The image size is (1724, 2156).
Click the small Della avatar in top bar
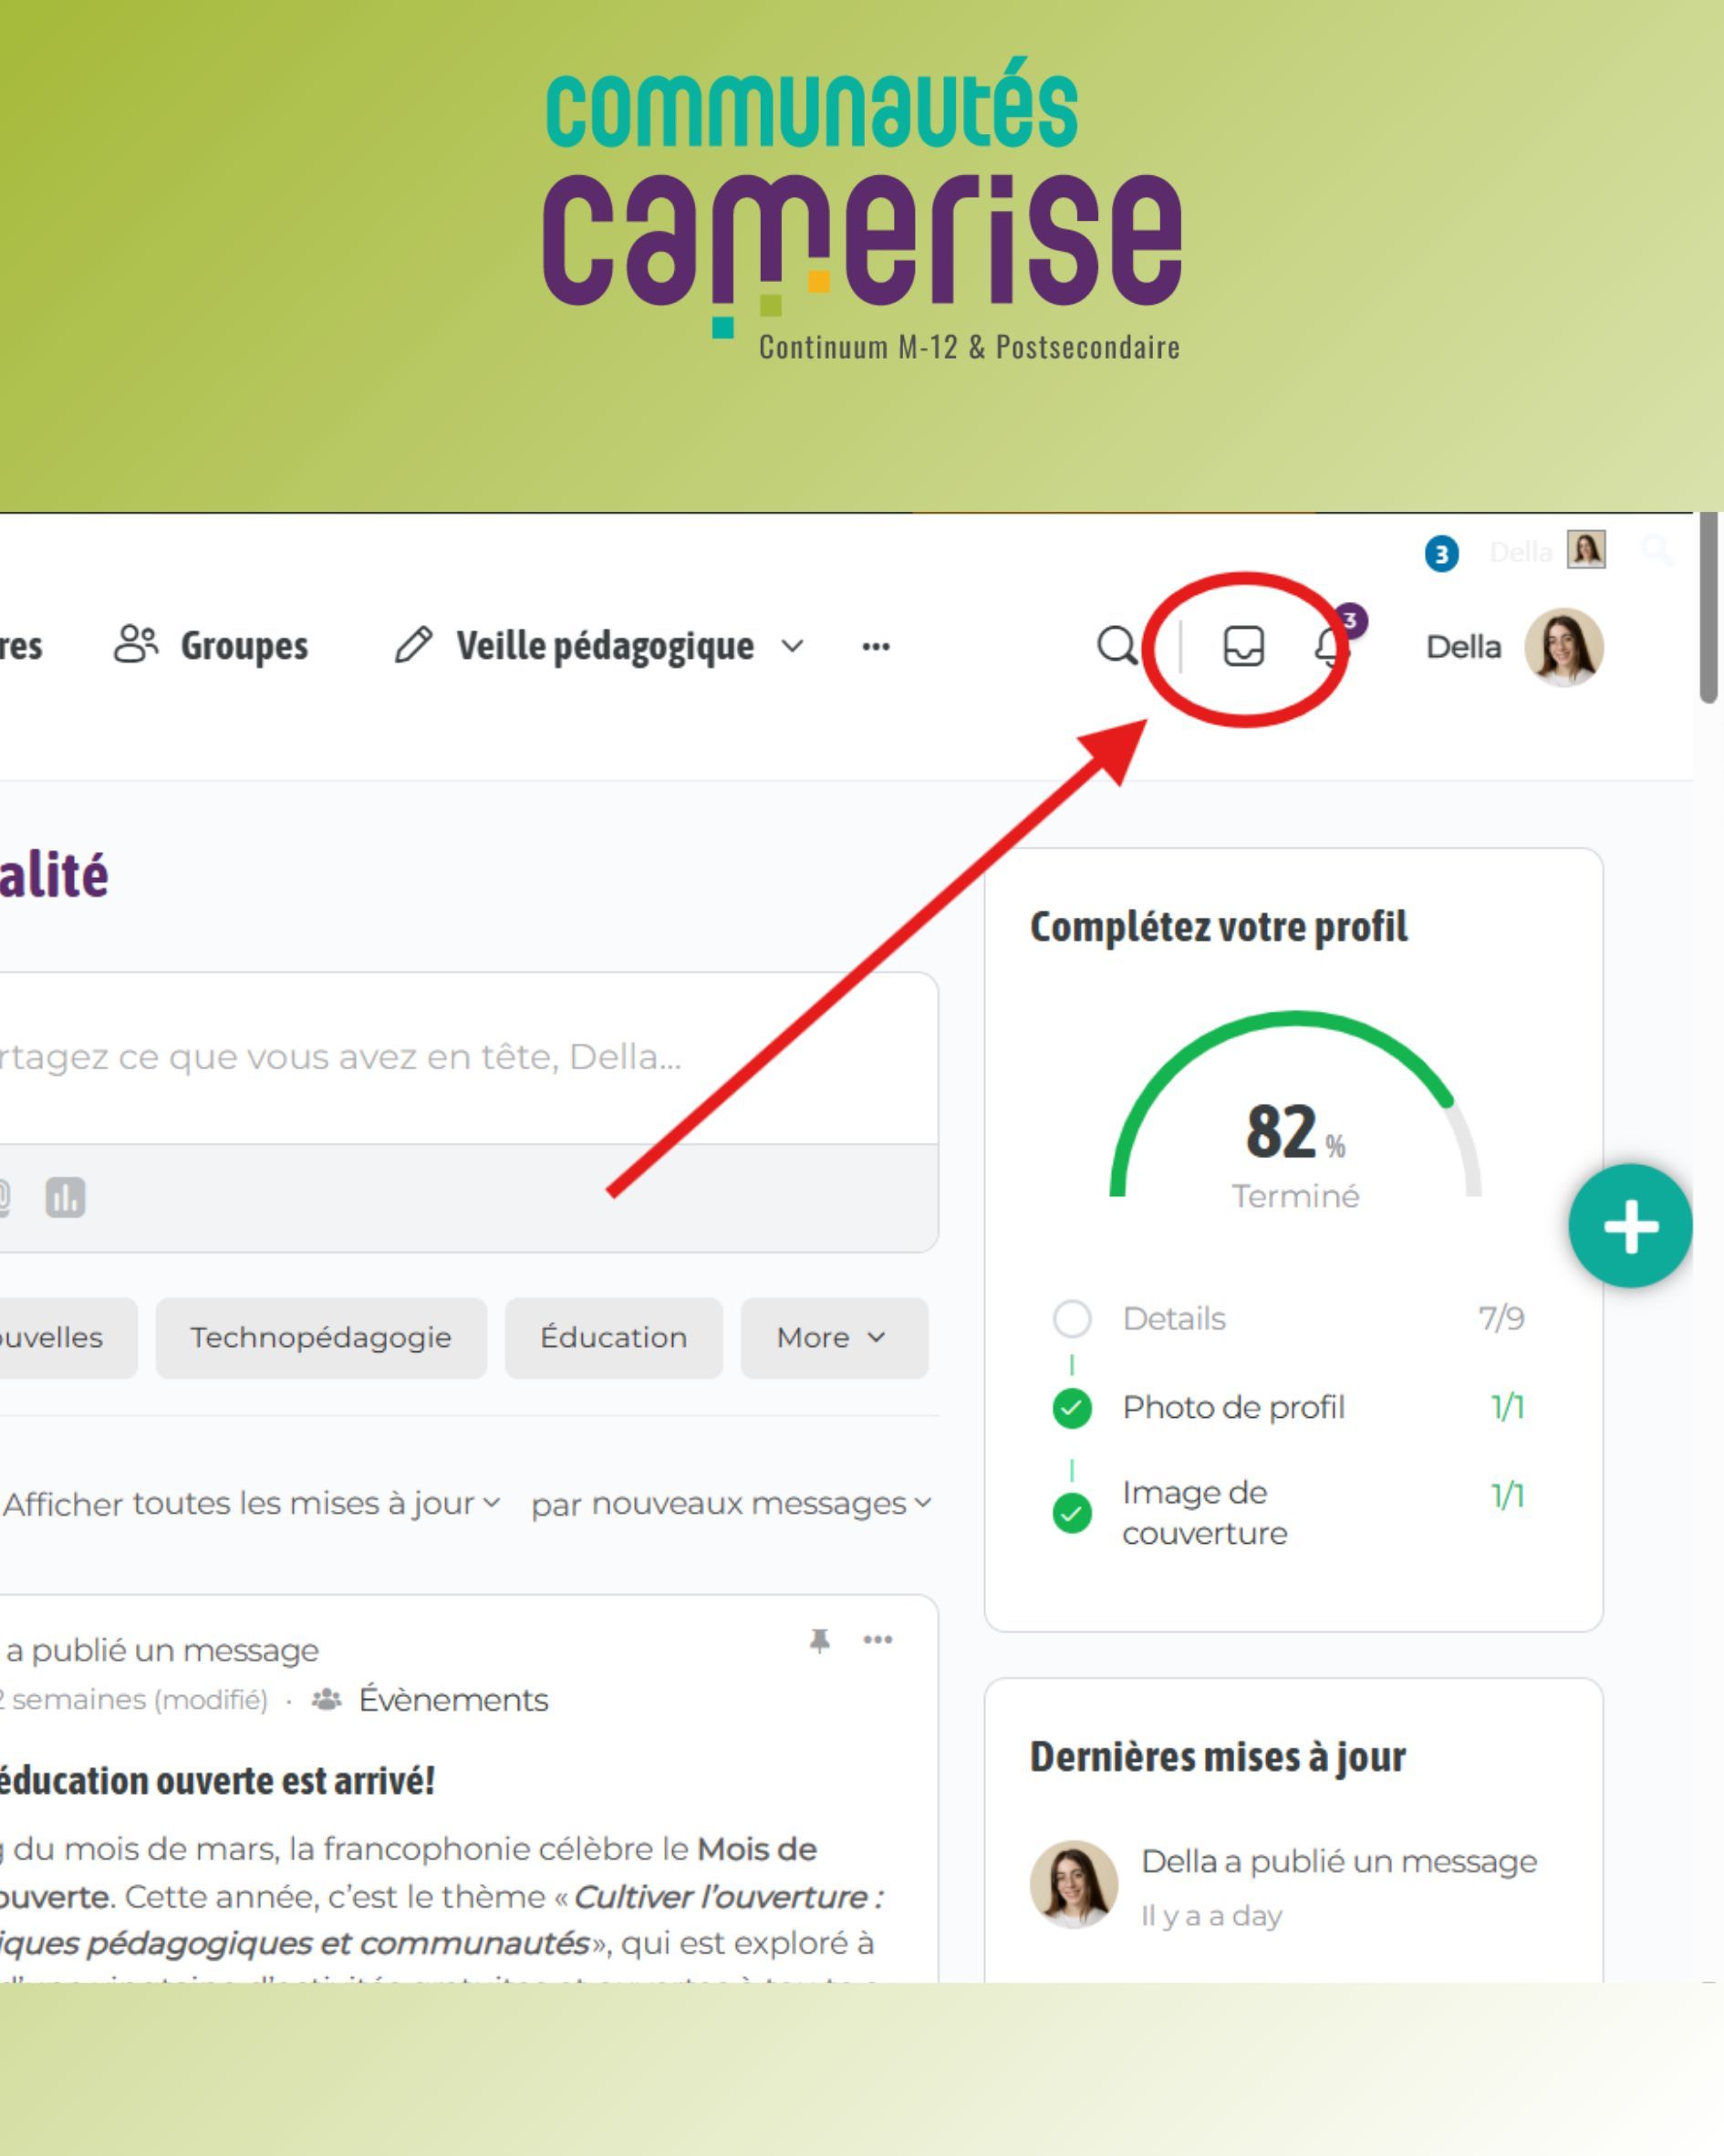coord(1586,550)
